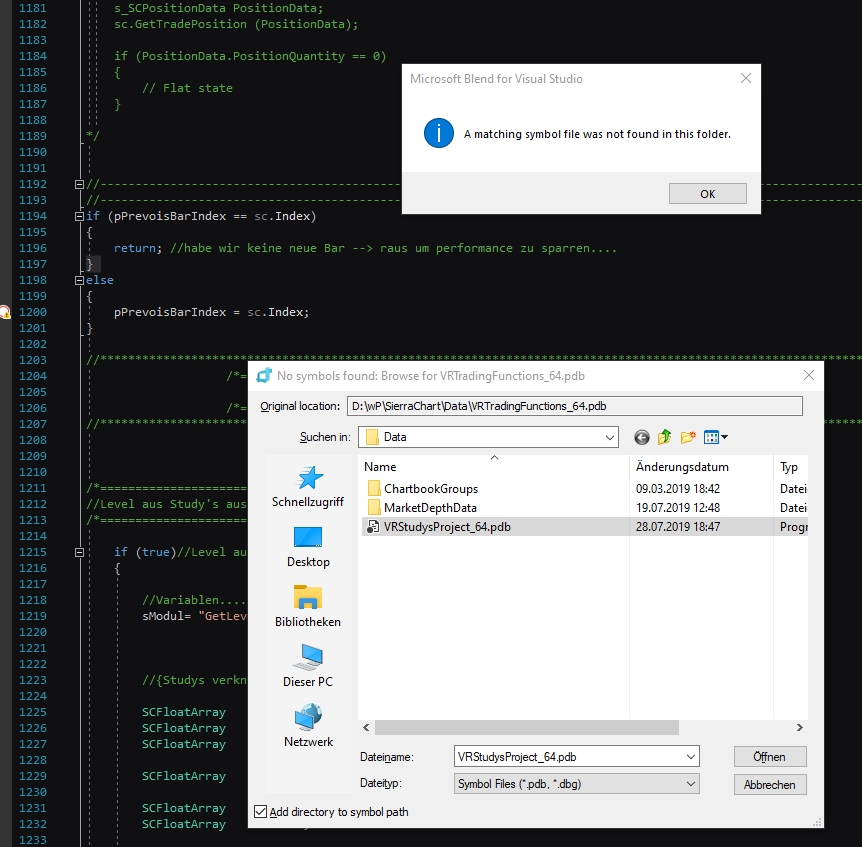Create a new folder

click(688, 437)
